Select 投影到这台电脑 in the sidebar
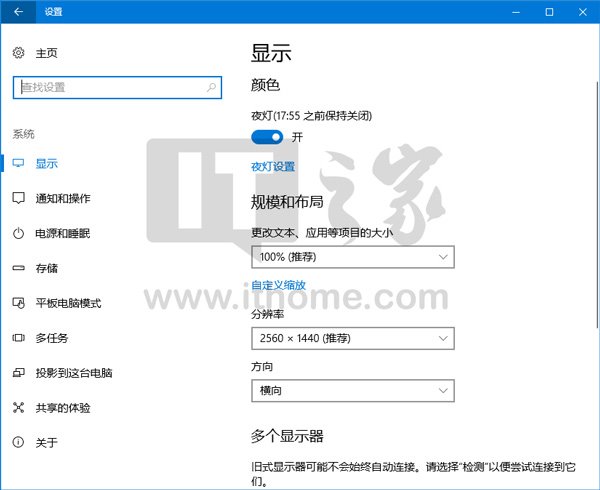 [74, 373]
